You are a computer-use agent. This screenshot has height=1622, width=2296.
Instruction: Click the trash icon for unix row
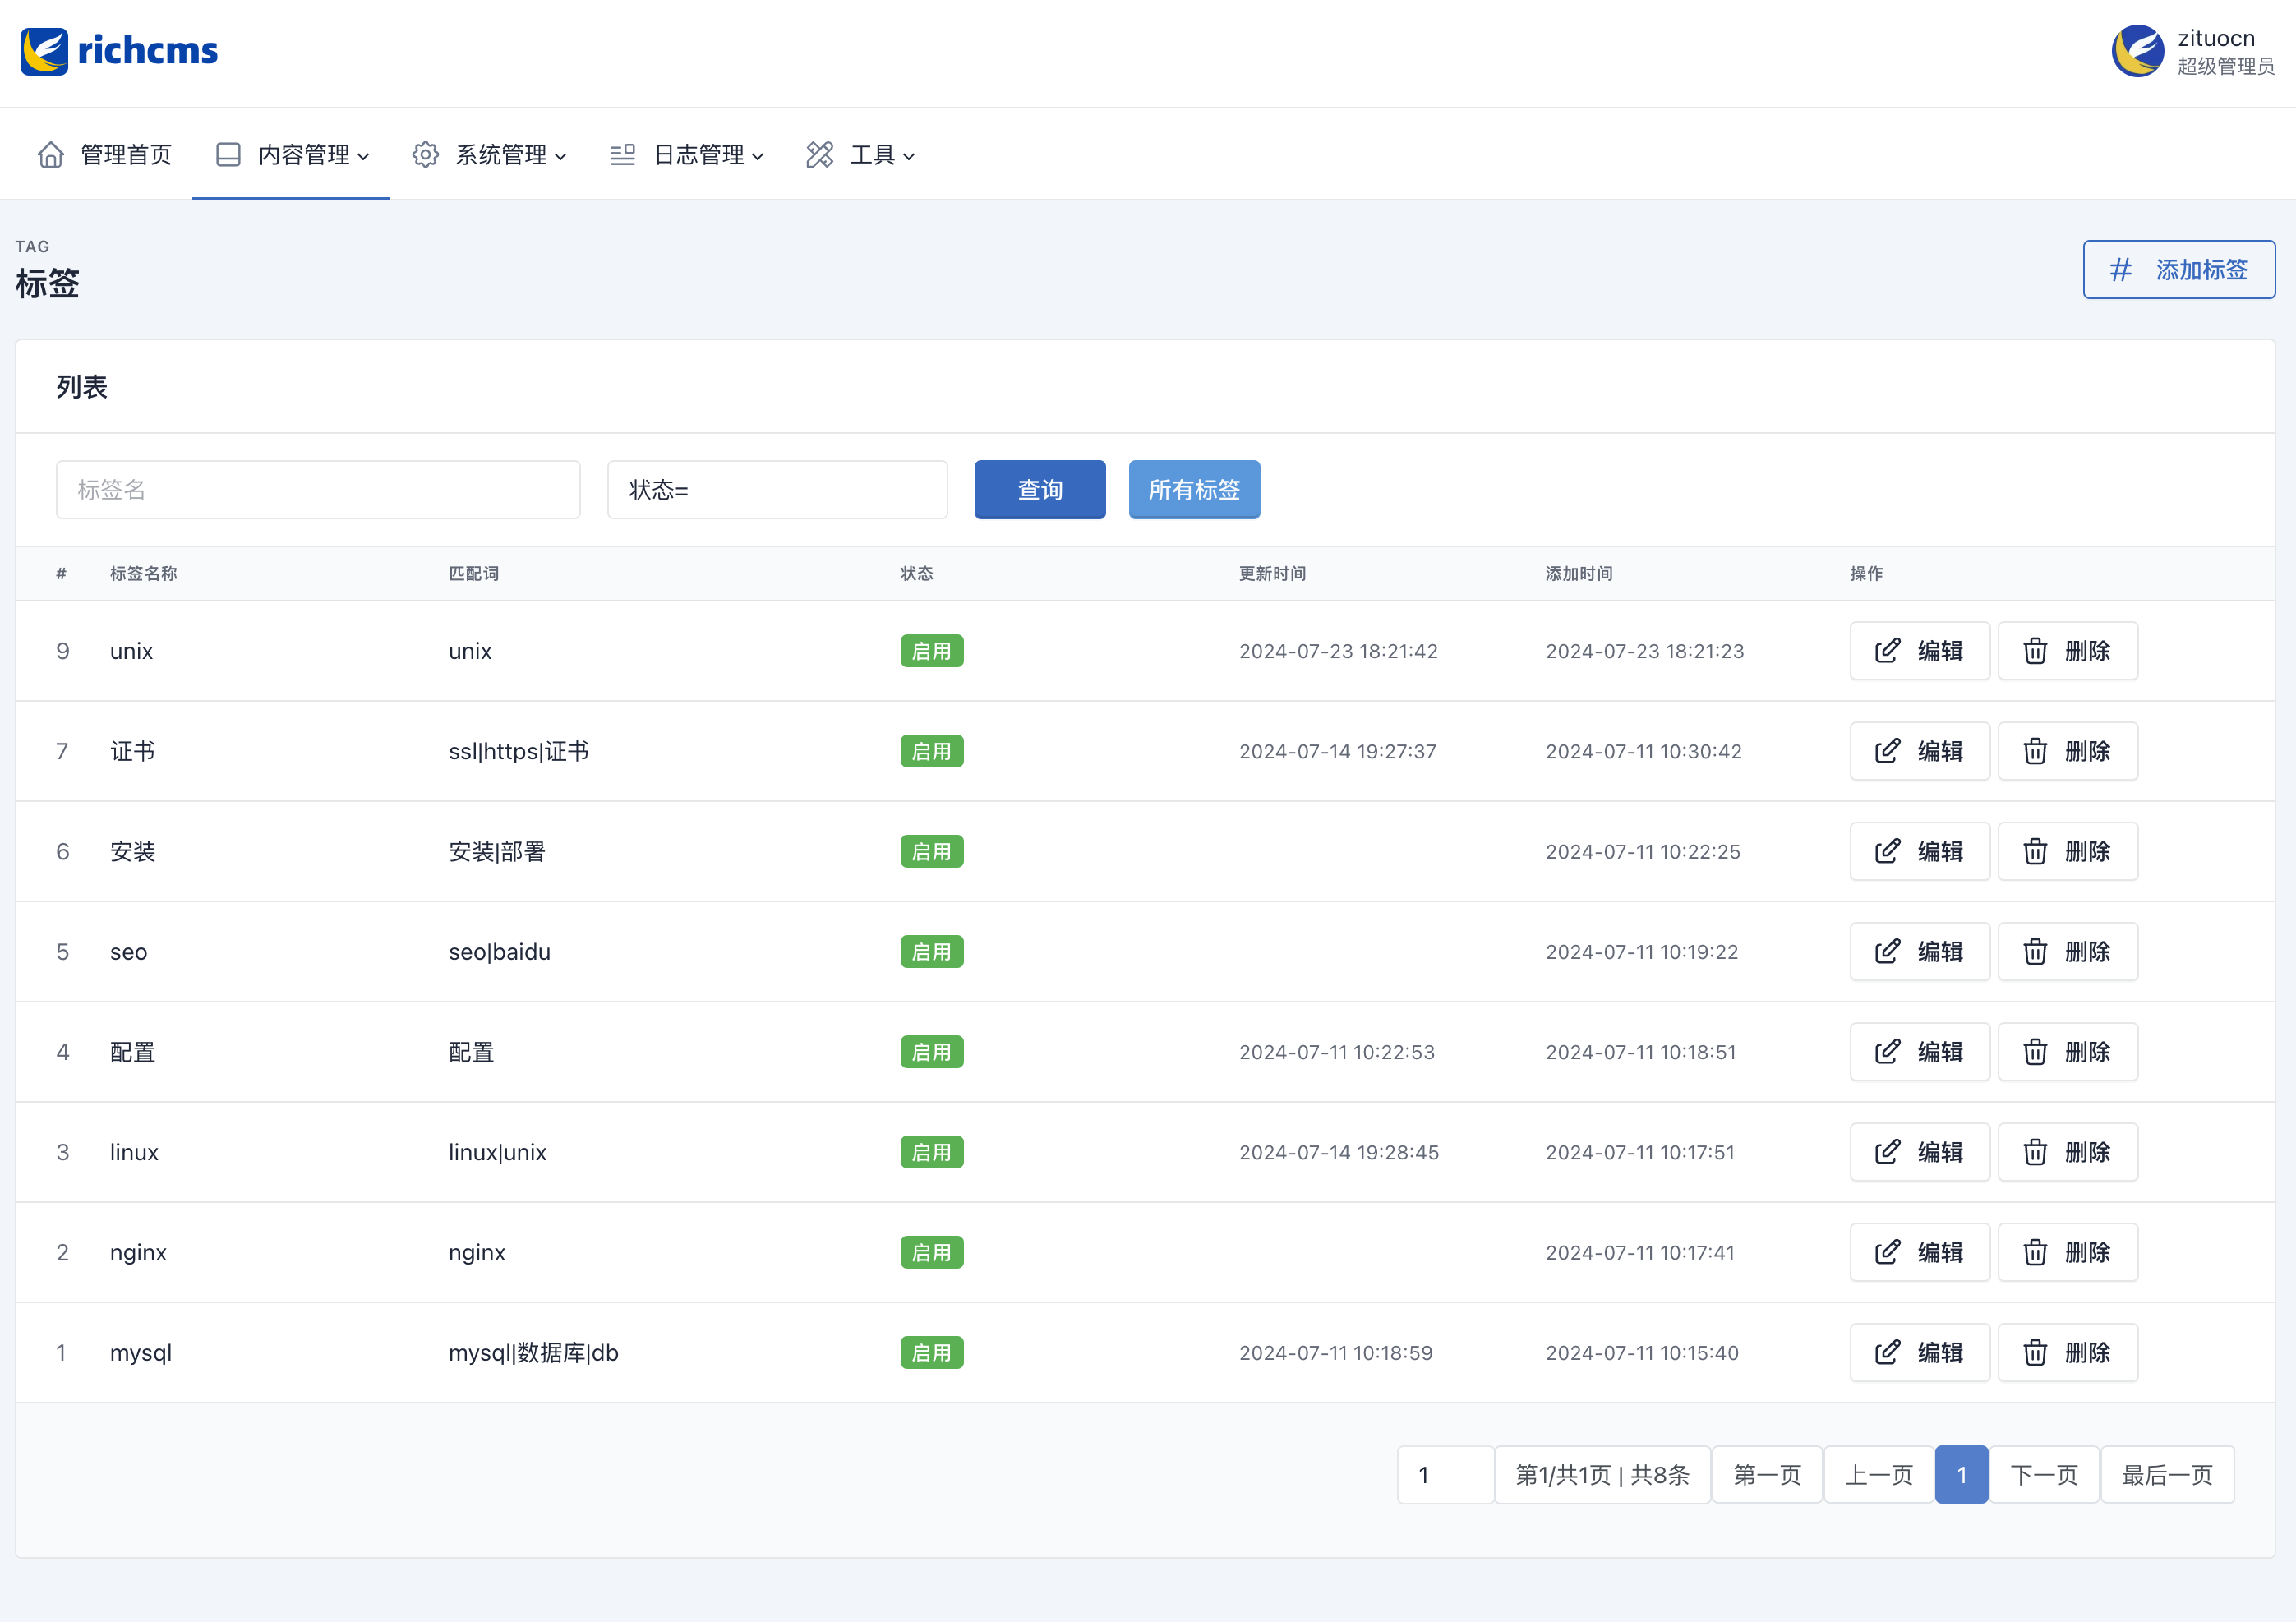coord(2035,651)
